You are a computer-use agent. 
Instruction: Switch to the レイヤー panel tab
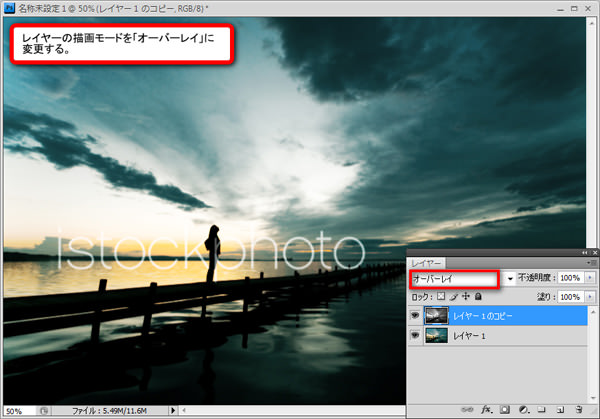[427, 262]
